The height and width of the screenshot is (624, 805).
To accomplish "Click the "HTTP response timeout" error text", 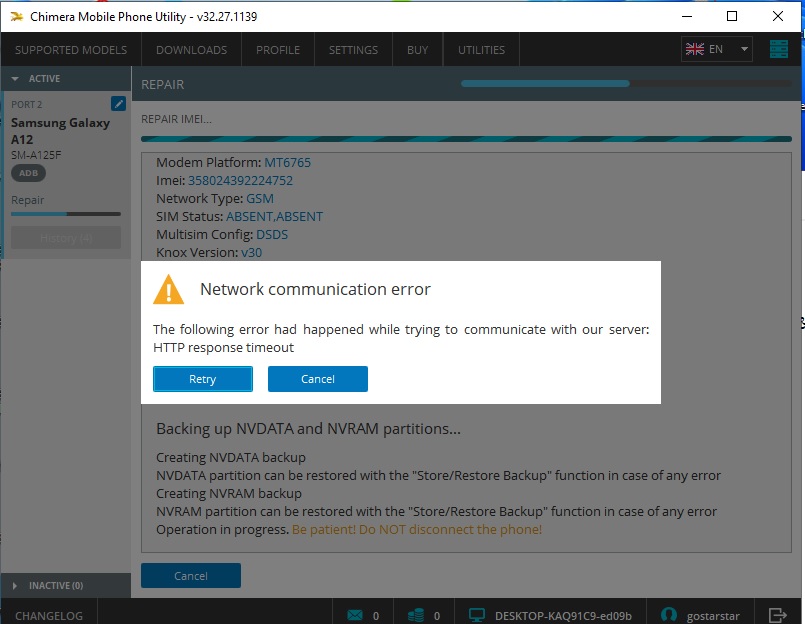I will point(223,348).
